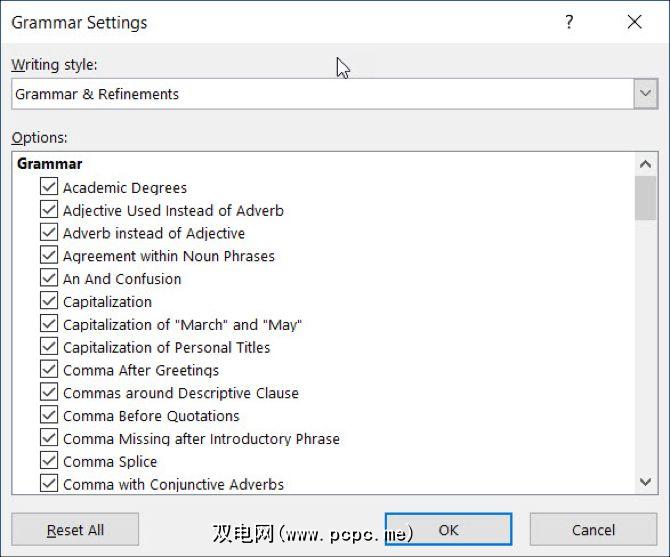The width and height of the screenshot is (670, 557).
Task: Click the Help question mark icon
Action: click(x=569, y=22)
